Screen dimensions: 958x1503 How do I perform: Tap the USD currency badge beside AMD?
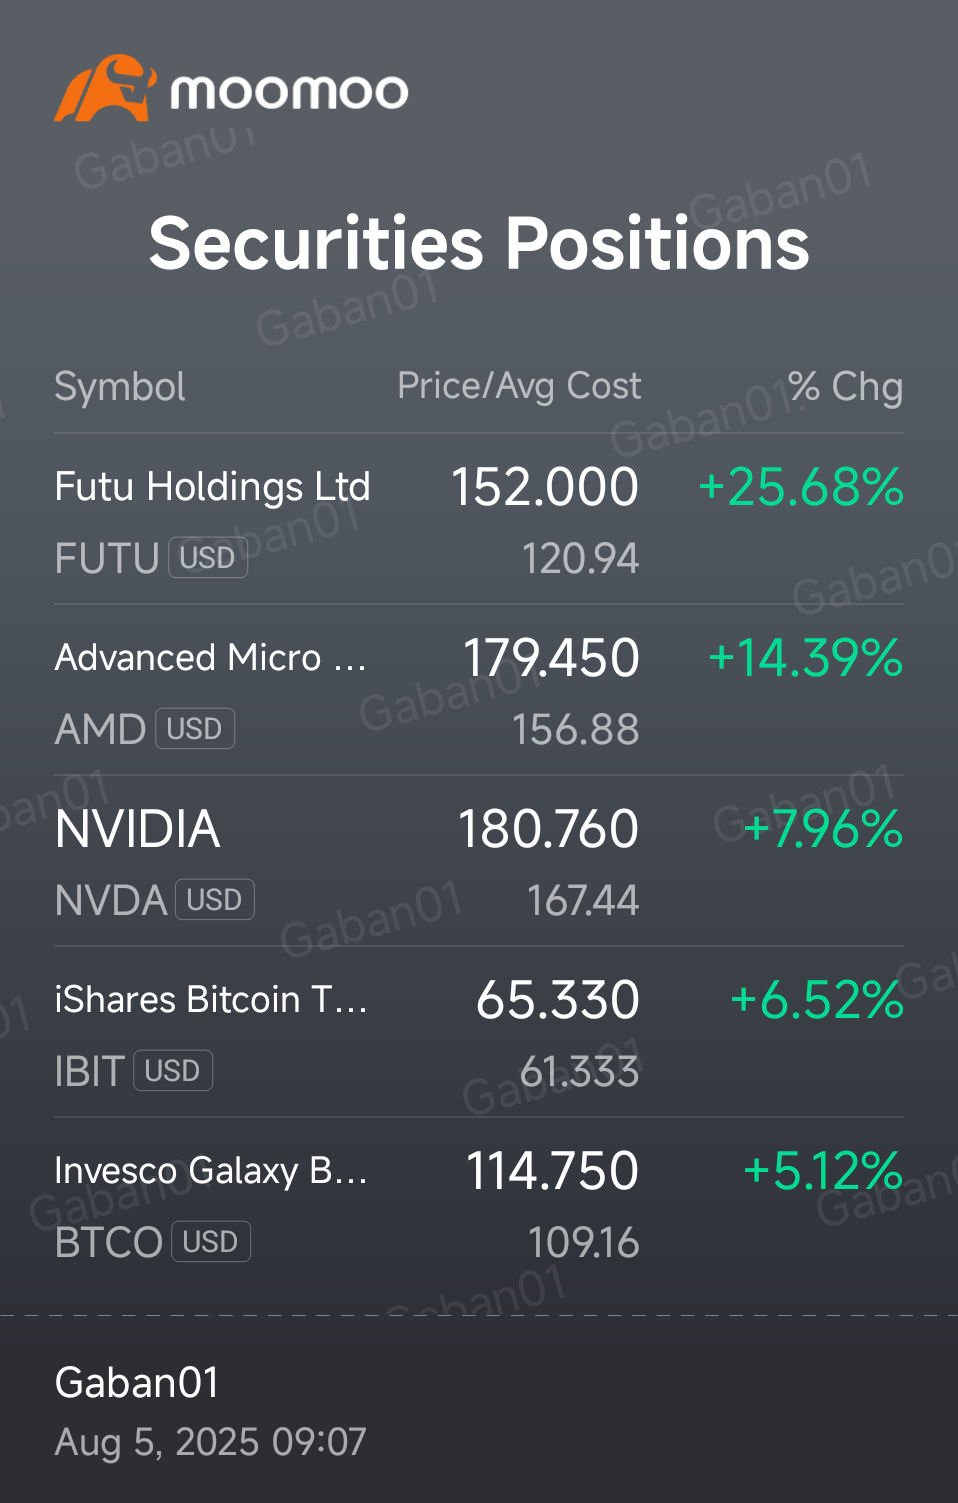pos(194,729)
